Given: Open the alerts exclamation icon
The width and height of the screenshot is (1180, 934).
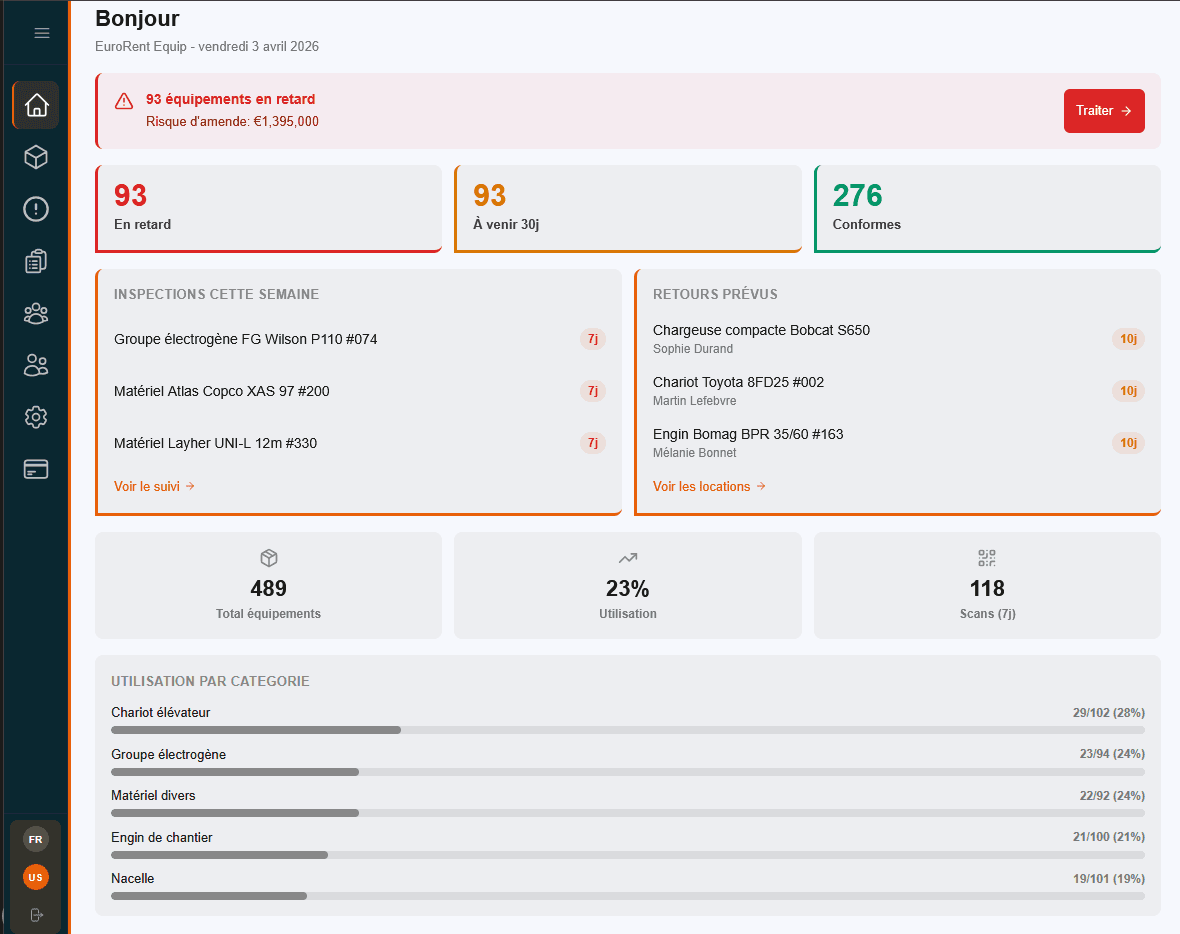Looking at the screenshot, I should pyautogui.click(x=35, y=209).
